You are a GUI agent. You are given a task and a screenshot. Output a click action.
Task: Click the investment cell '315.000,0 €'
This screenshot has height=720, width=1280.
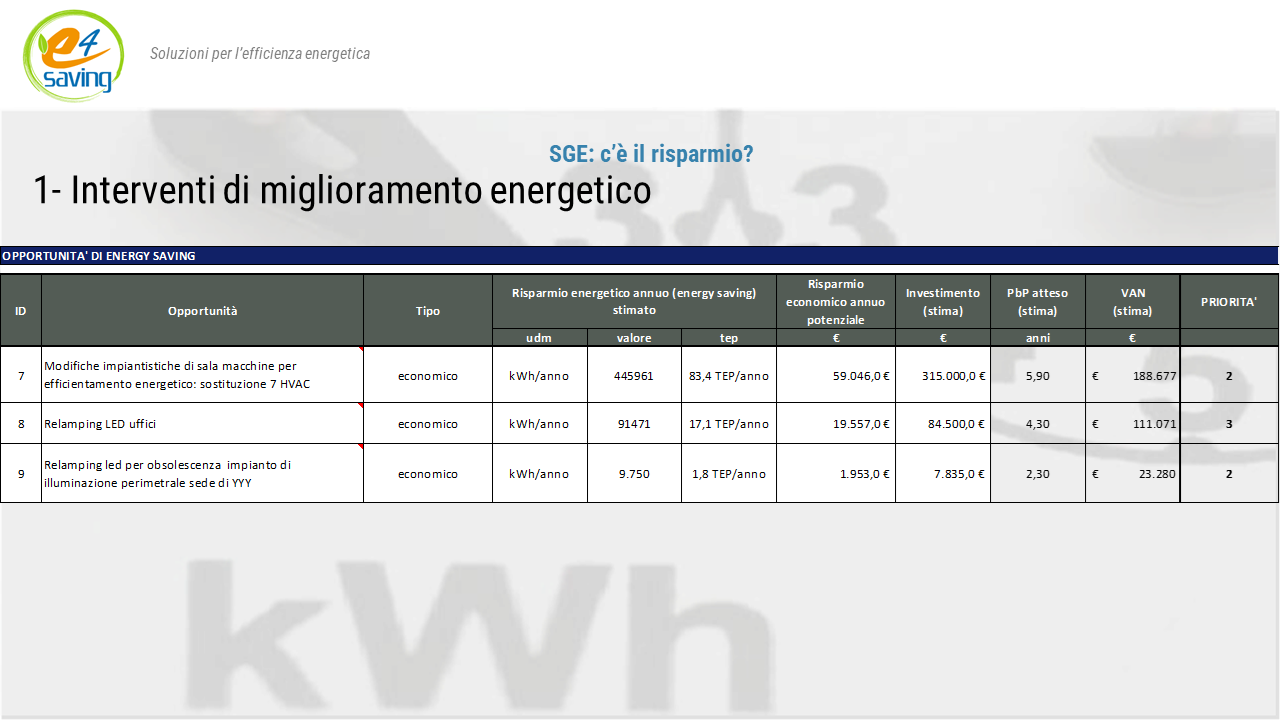pos(943,376)
